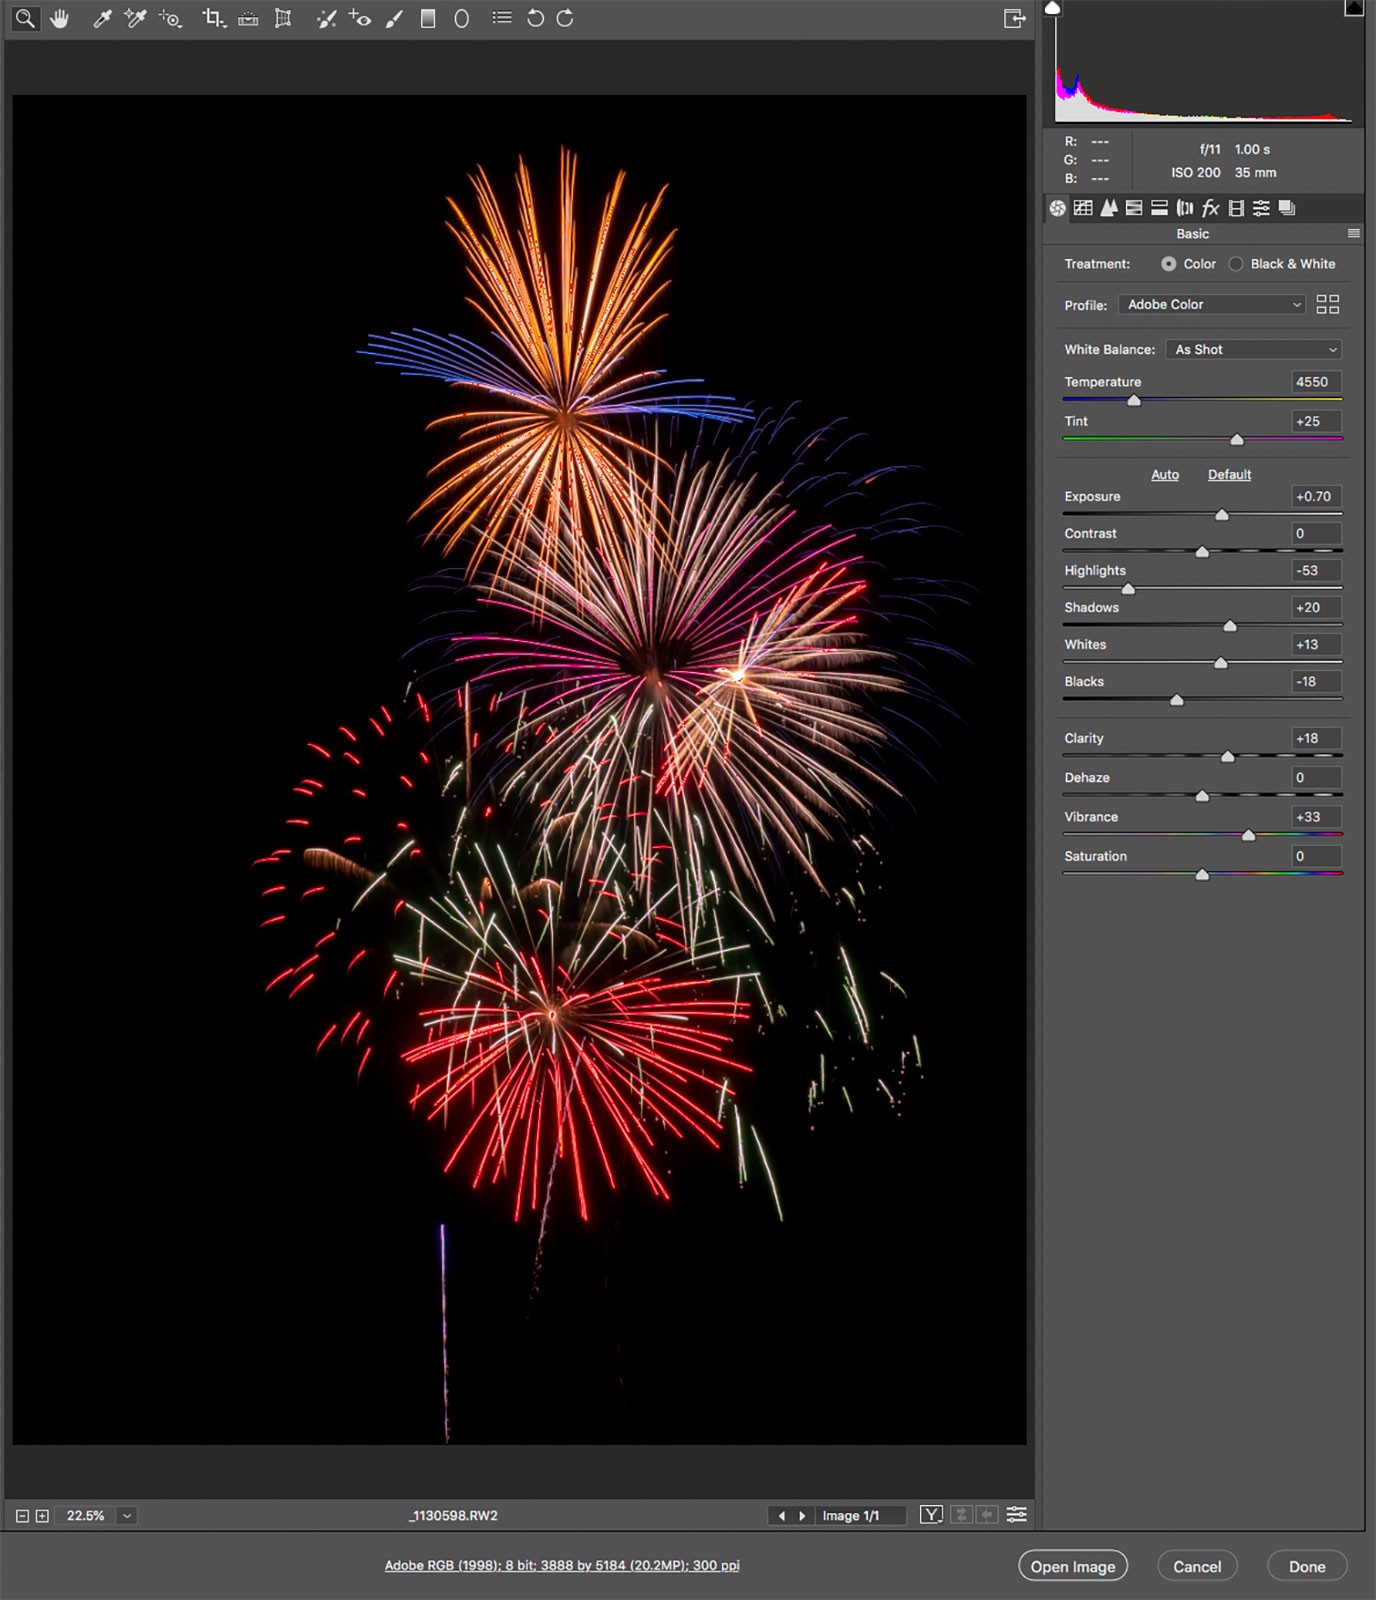The image size is (1376, 1600).
Task: Switch to the Tone Curve panel tab
Action: pos(1083,208)
